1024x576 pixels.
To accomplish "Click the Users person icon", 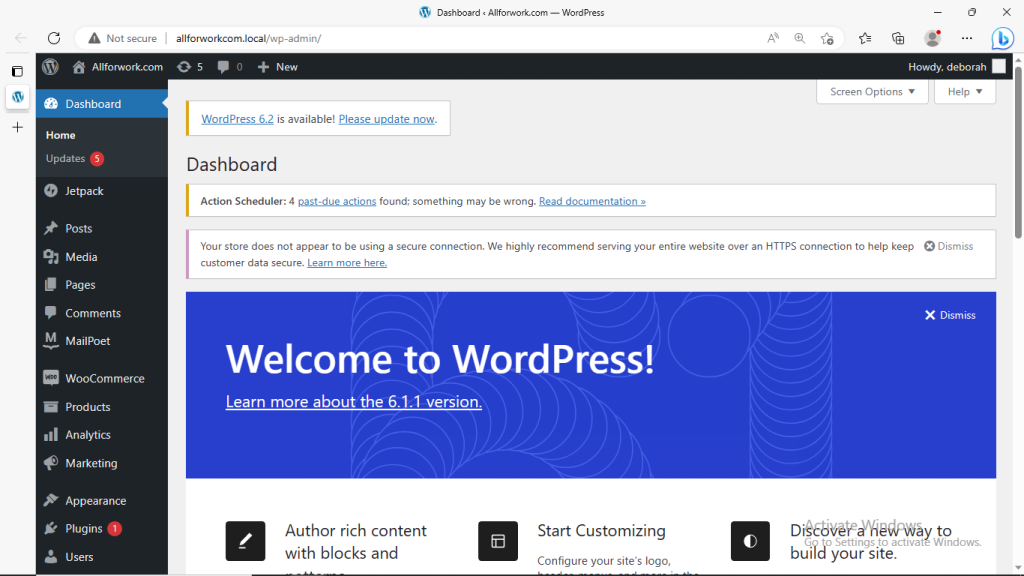I will tap(51, 557).
